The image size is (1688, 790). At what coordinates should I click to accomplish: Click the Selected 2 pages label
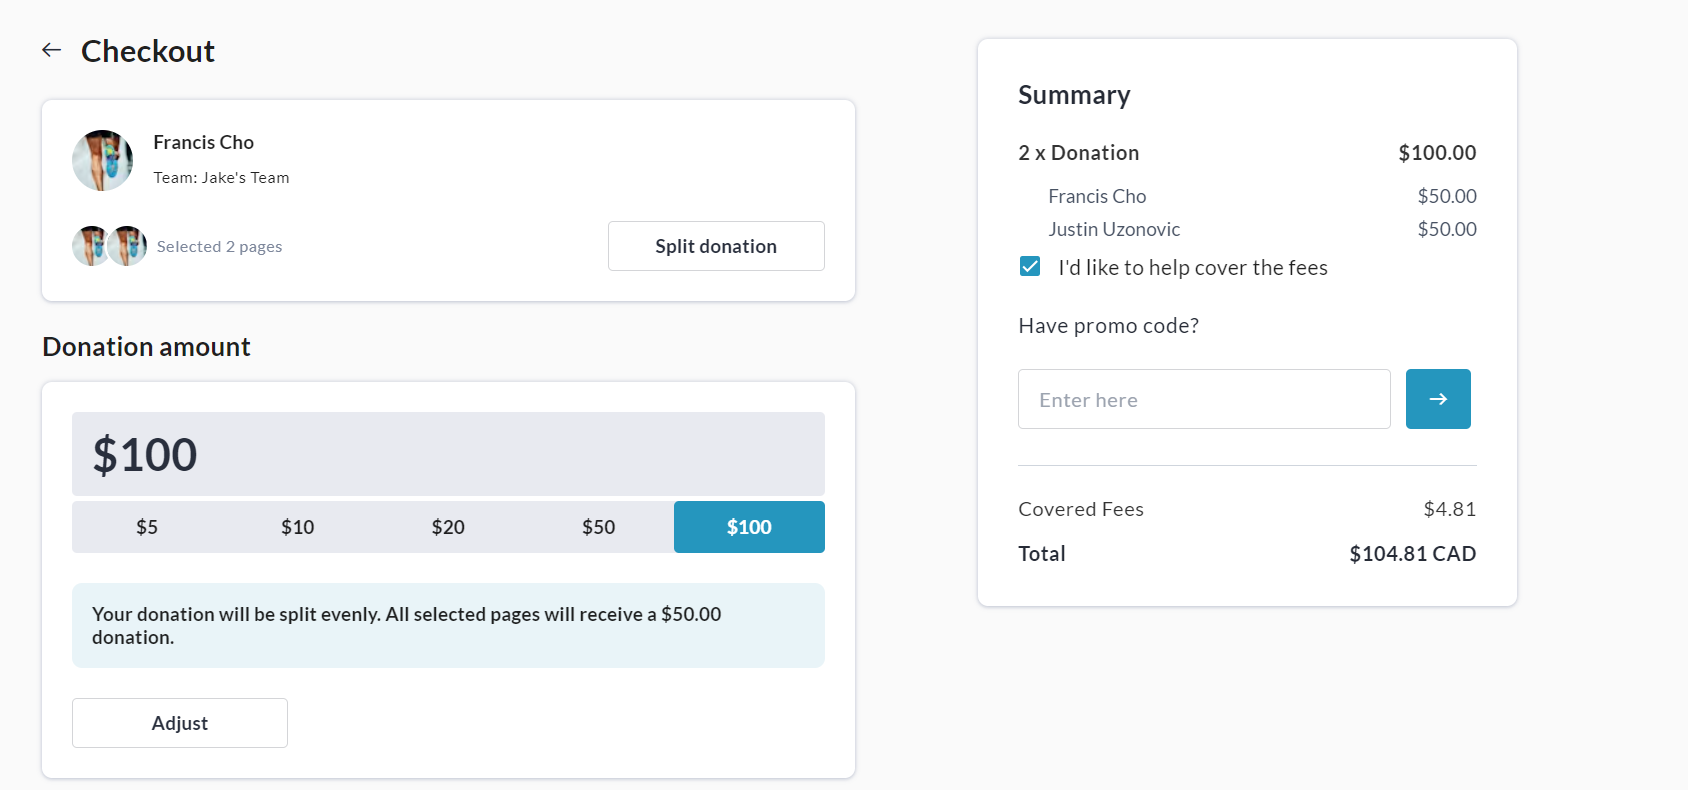pos(219,247)
